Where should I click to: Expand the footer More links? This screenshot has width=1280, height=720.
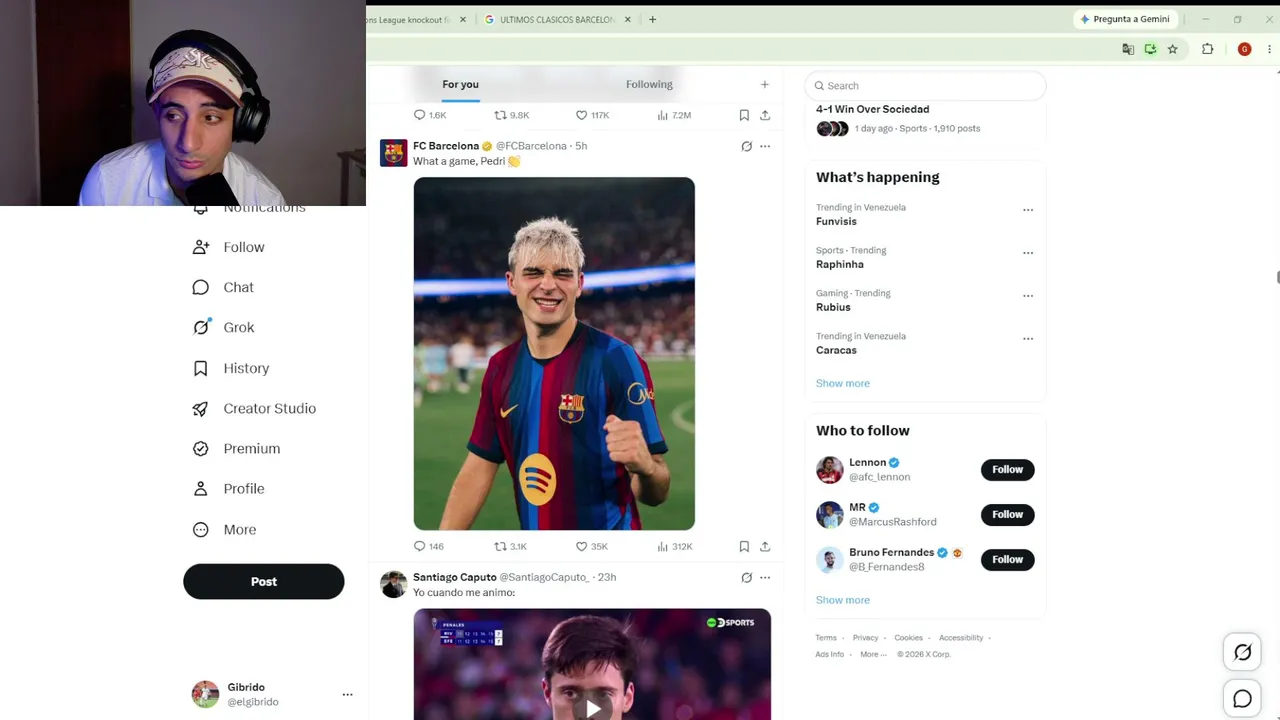(872, 654)
